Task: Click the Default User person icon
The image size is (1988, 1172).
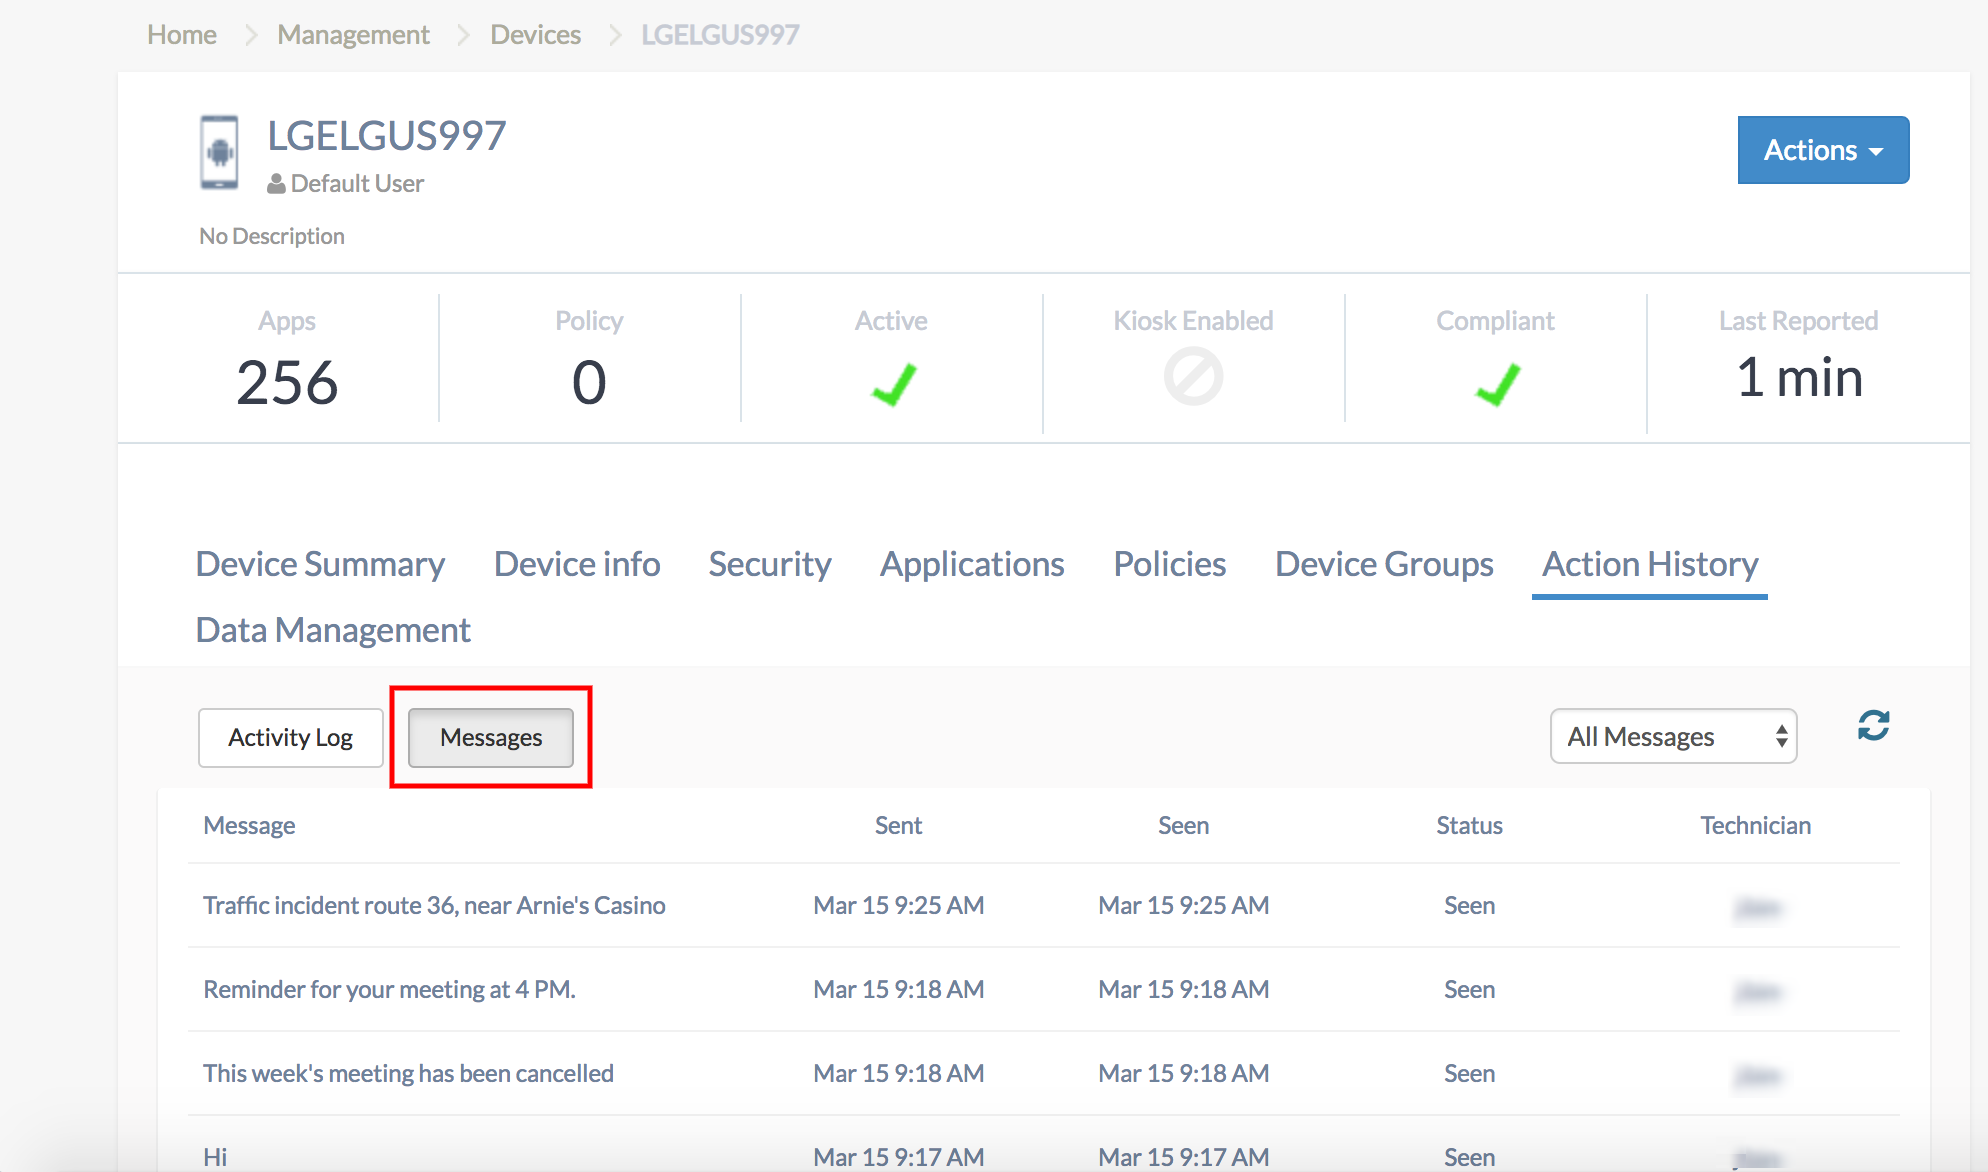Action: pyautogui.click(x=276, y=184)
